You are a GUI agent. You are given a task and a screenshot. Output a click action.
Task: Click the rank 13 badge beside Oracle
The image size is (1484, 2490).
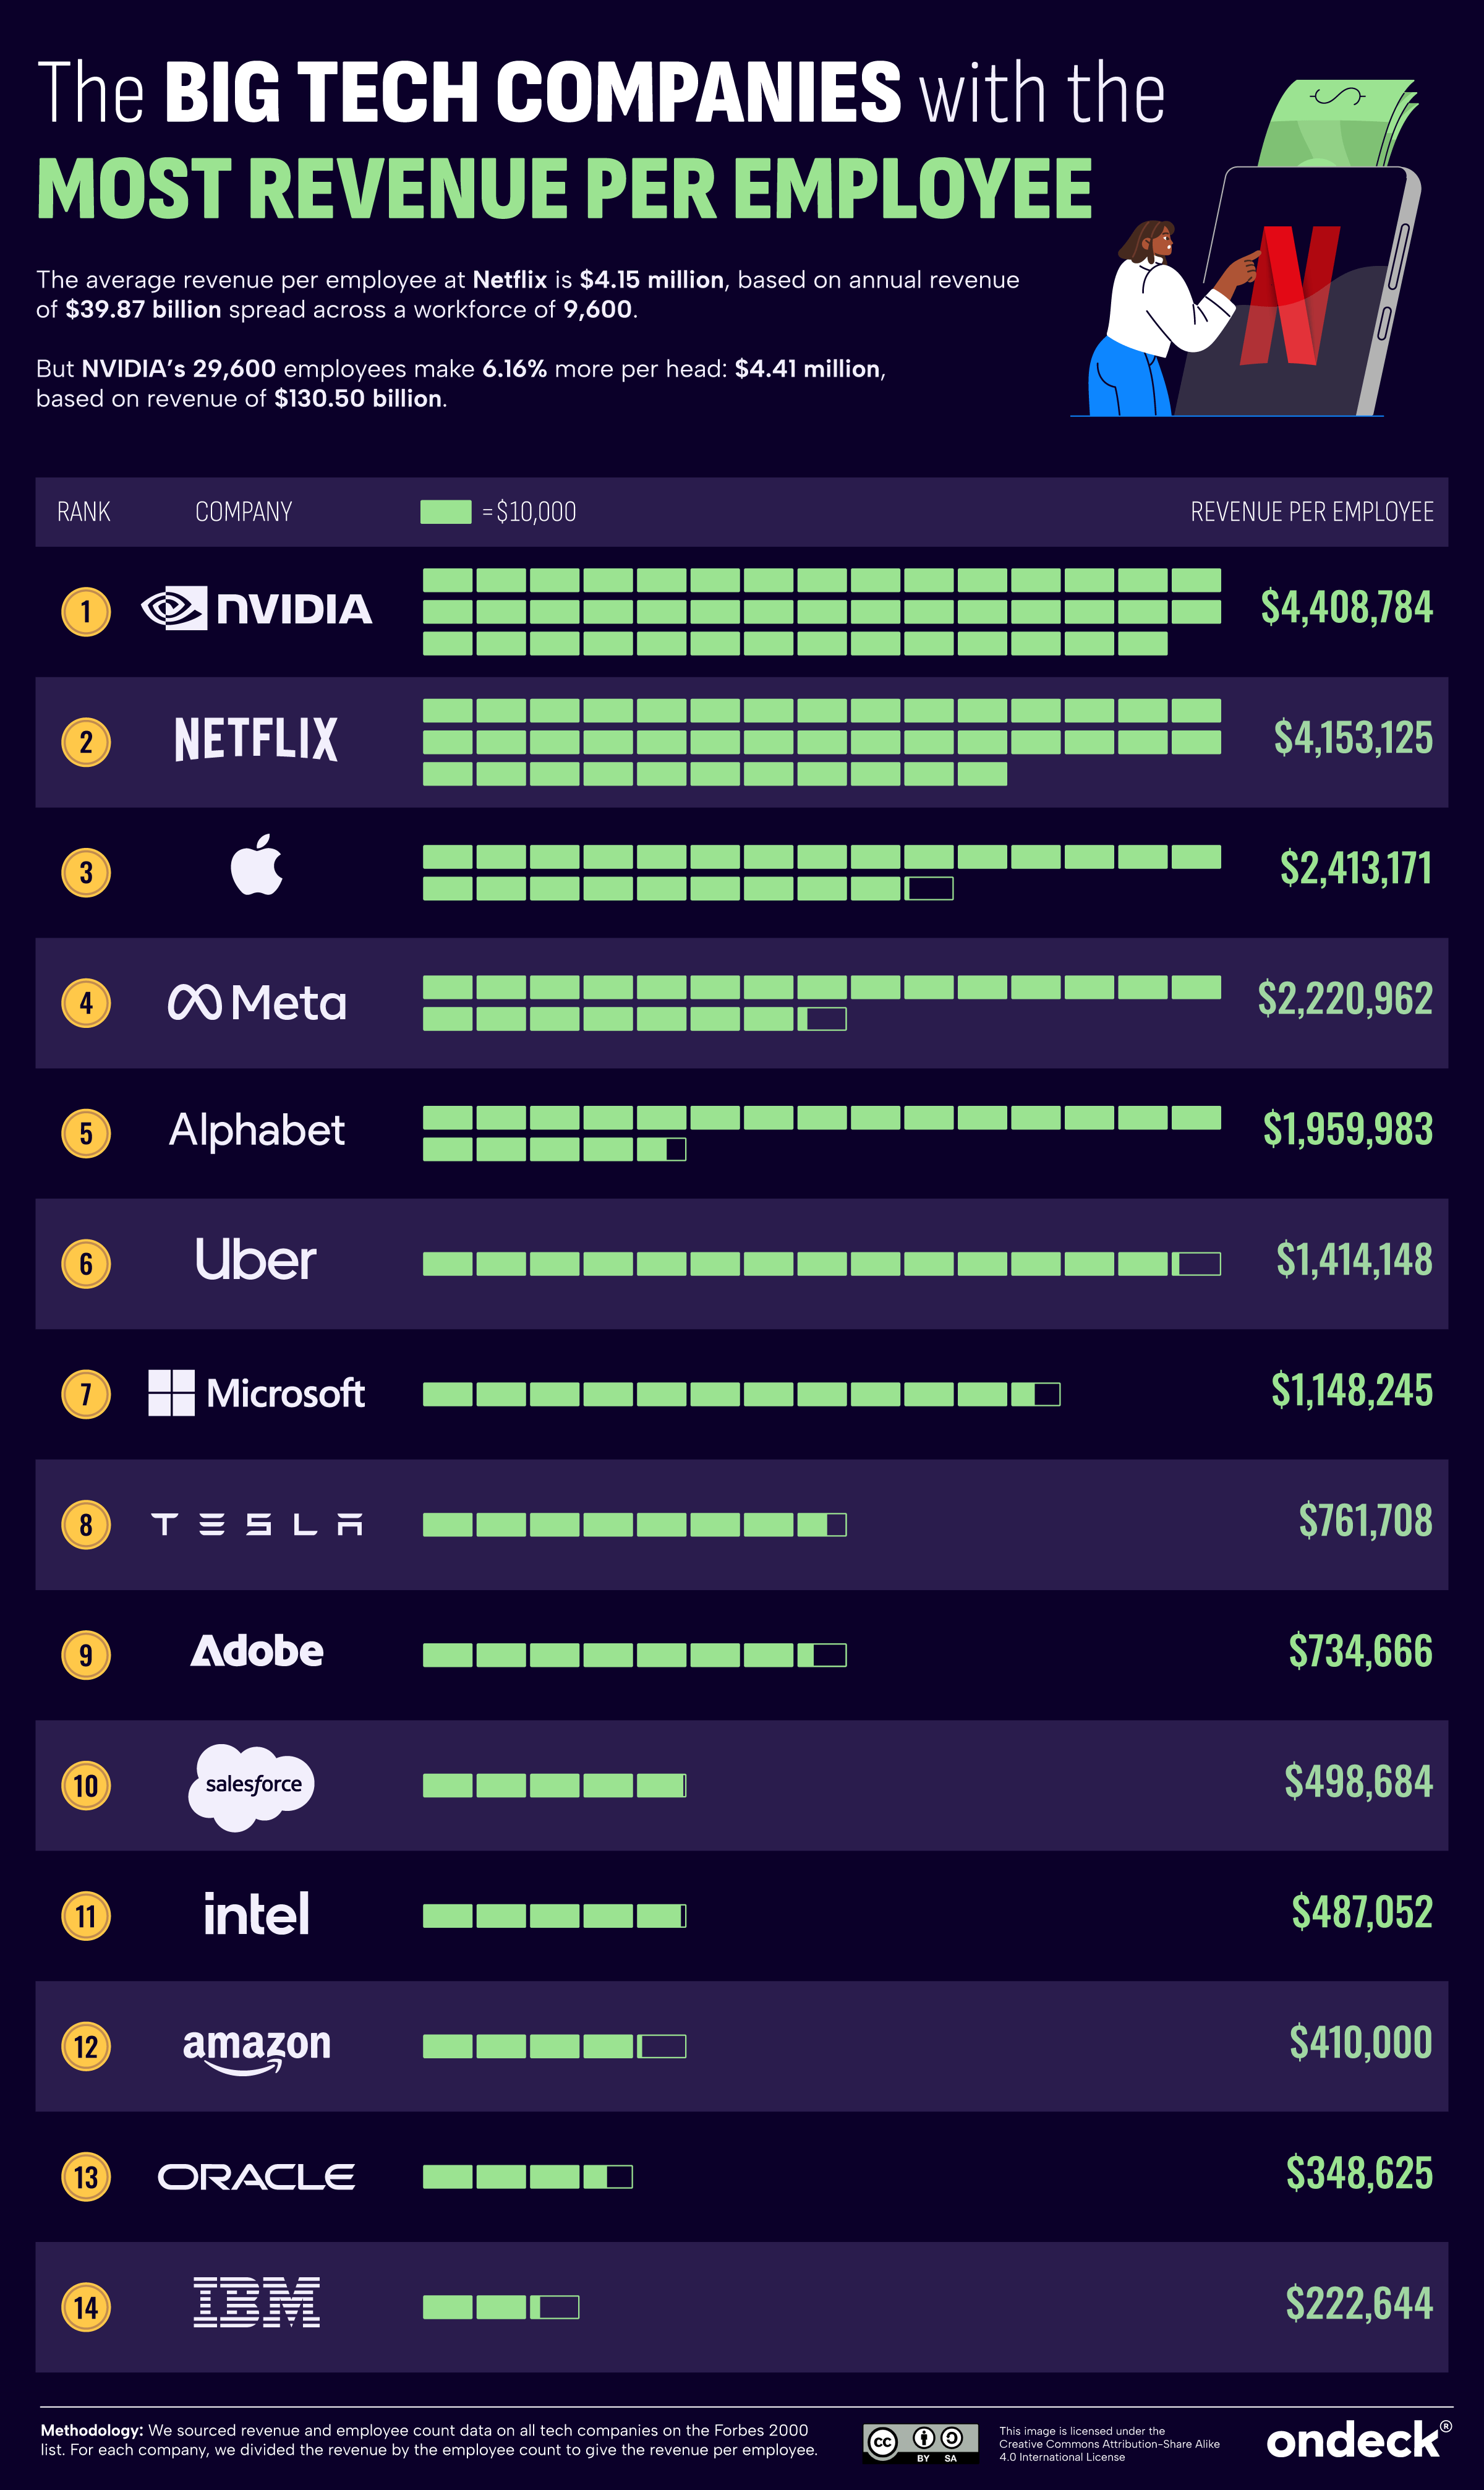[x=86, y=2177]
